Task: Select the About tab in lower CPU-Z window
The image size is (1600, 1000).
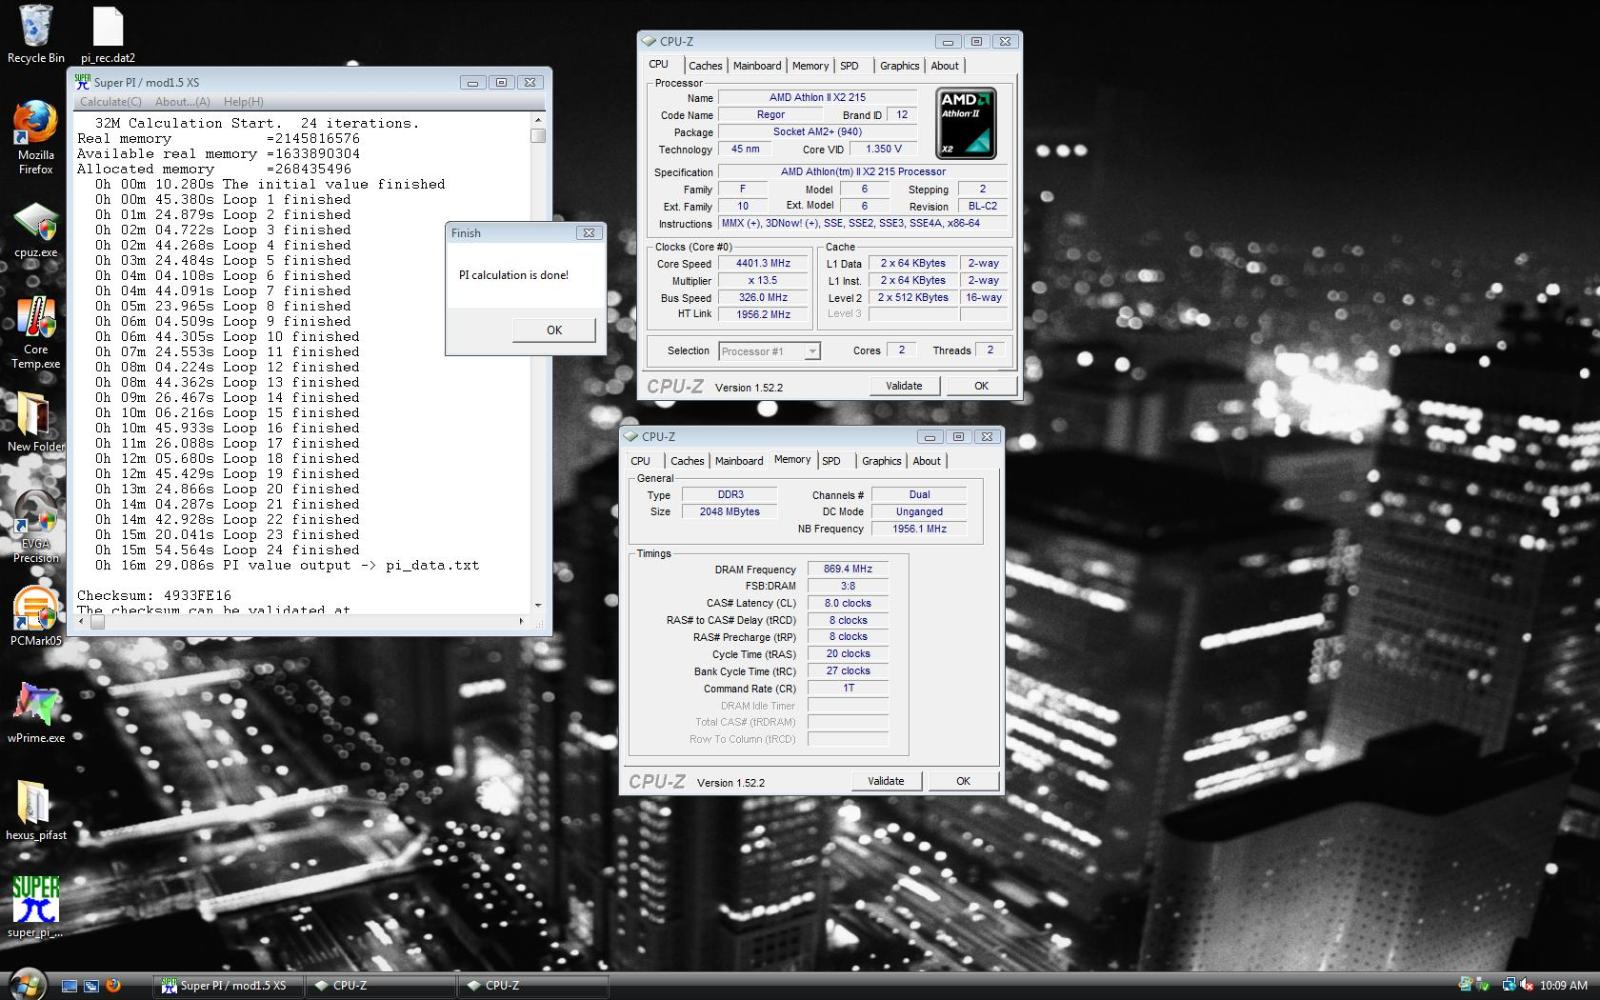Action: click(927, 461)
